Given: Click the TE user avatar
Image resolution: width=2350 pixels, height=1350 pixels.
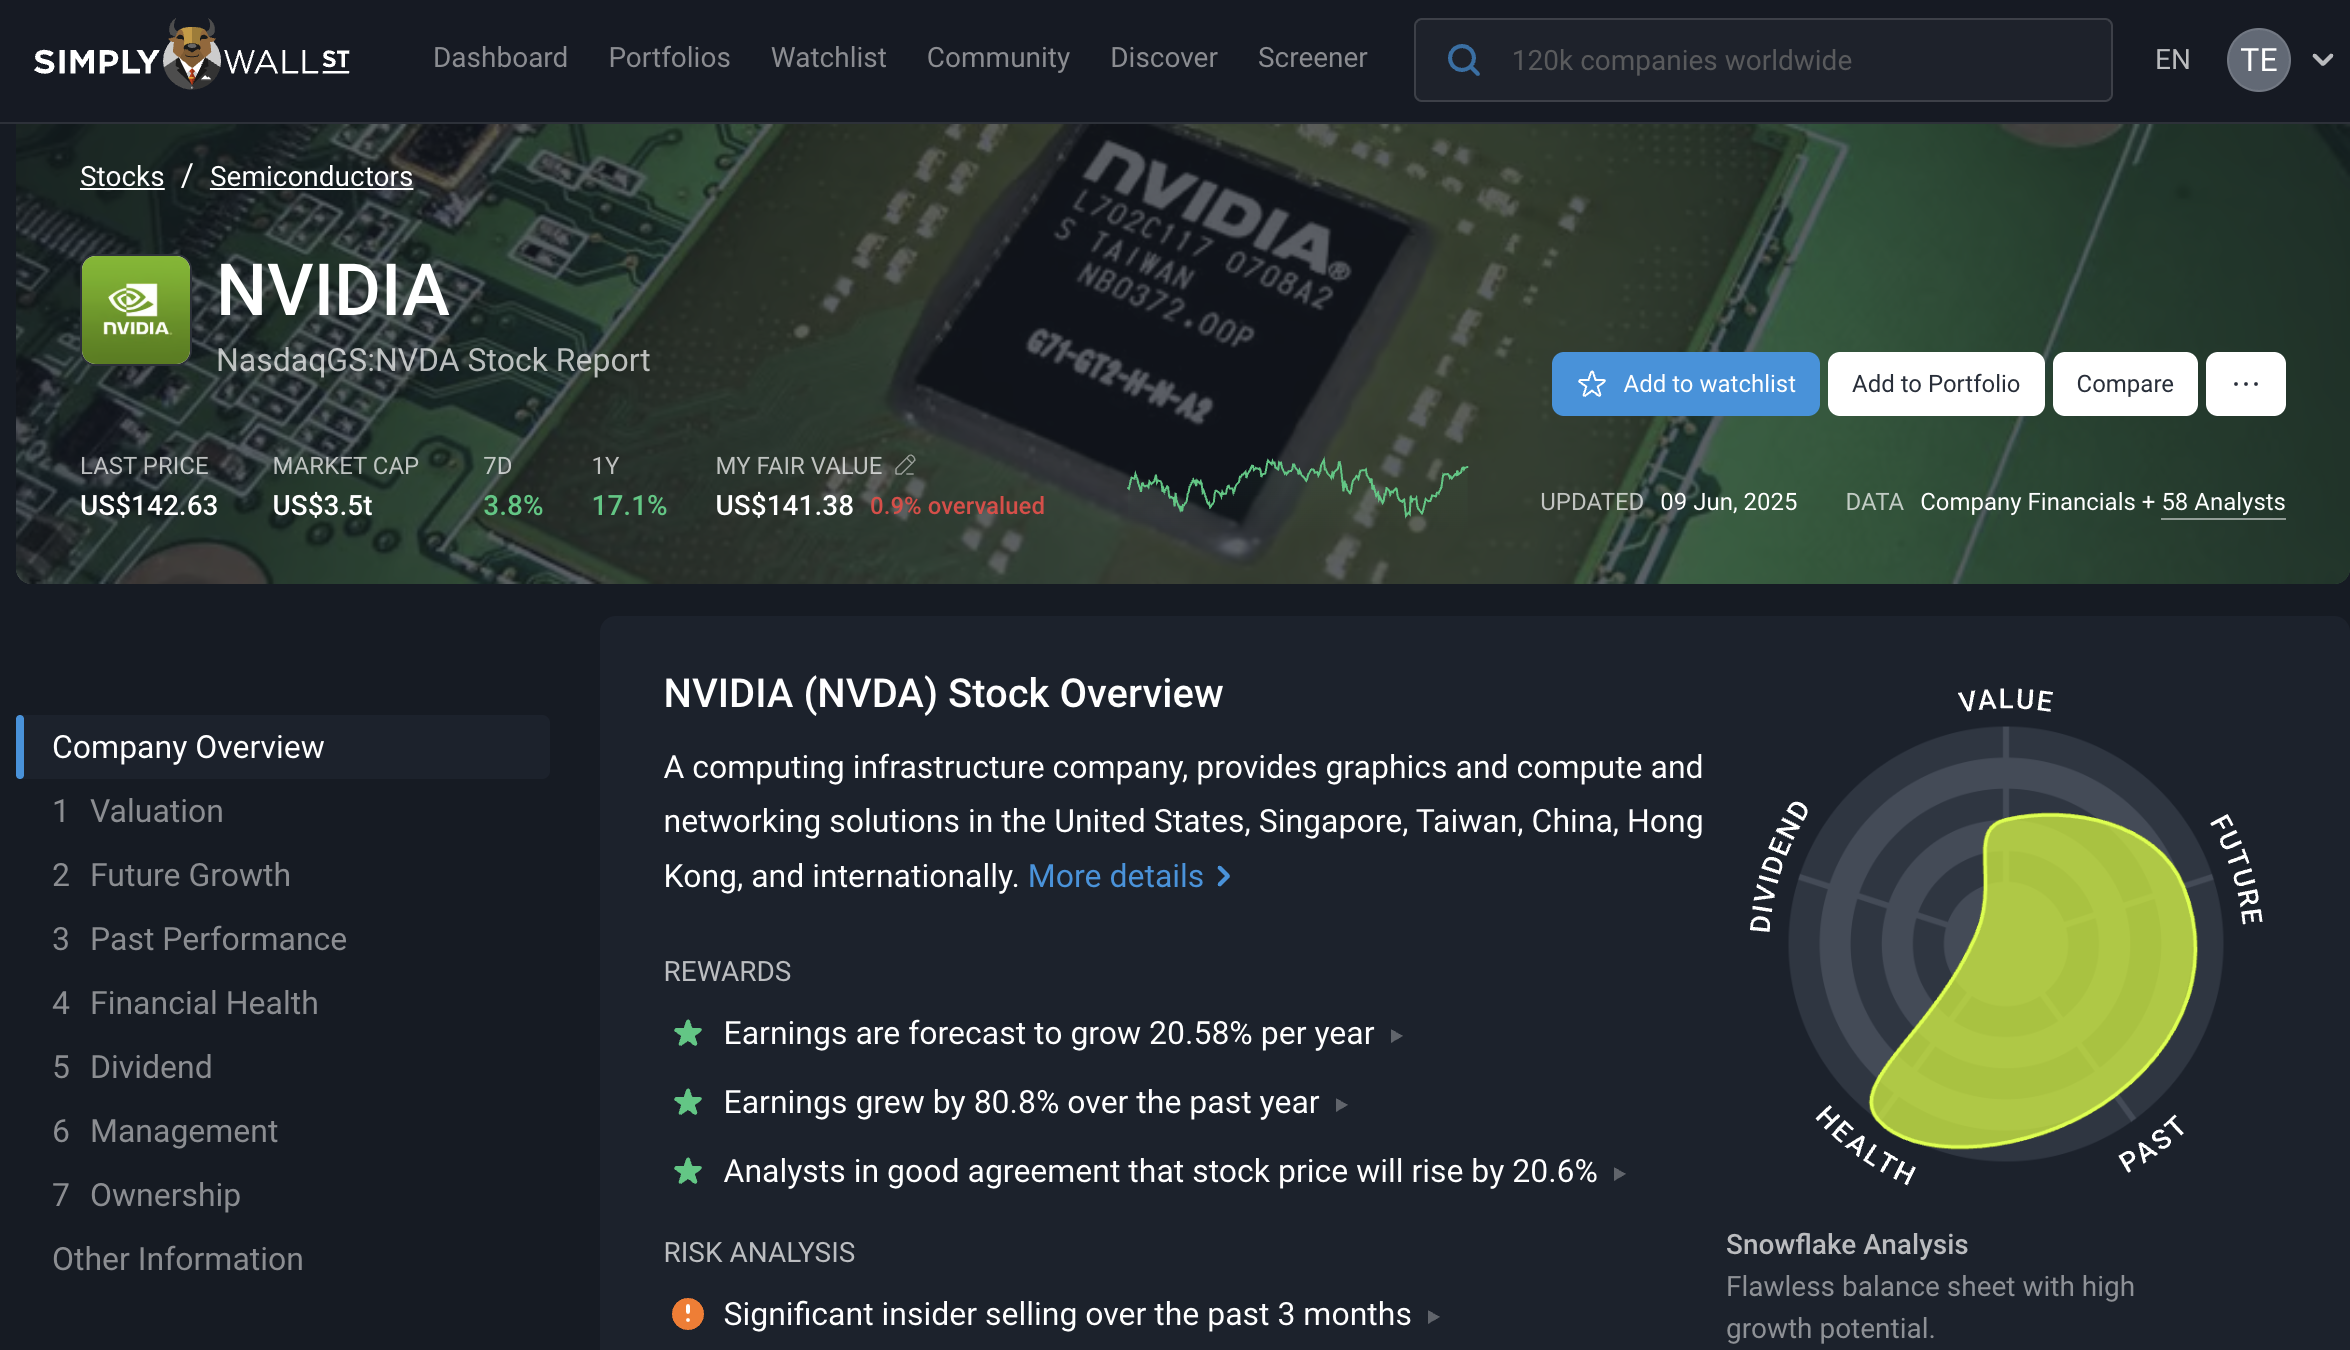Looking at the screenshot, I should click(x=2257, y=60).
